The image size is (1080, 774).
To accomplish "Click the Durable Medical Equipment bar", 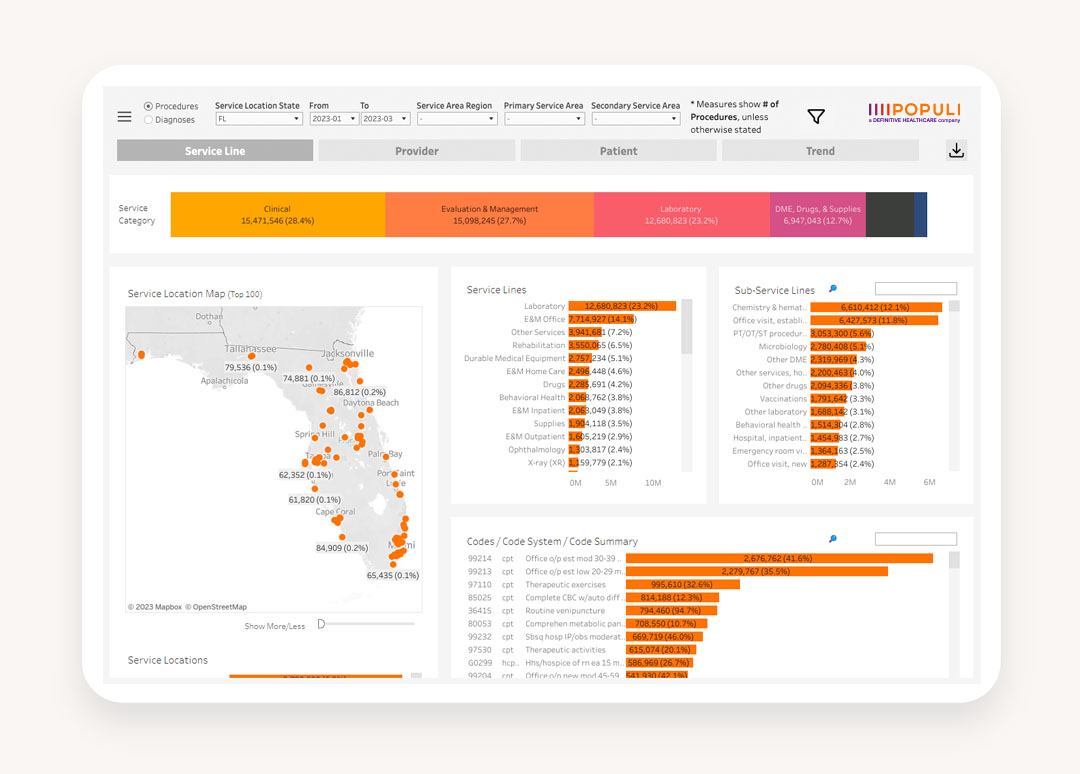I will pyautogui.click(x=580, y=358).
